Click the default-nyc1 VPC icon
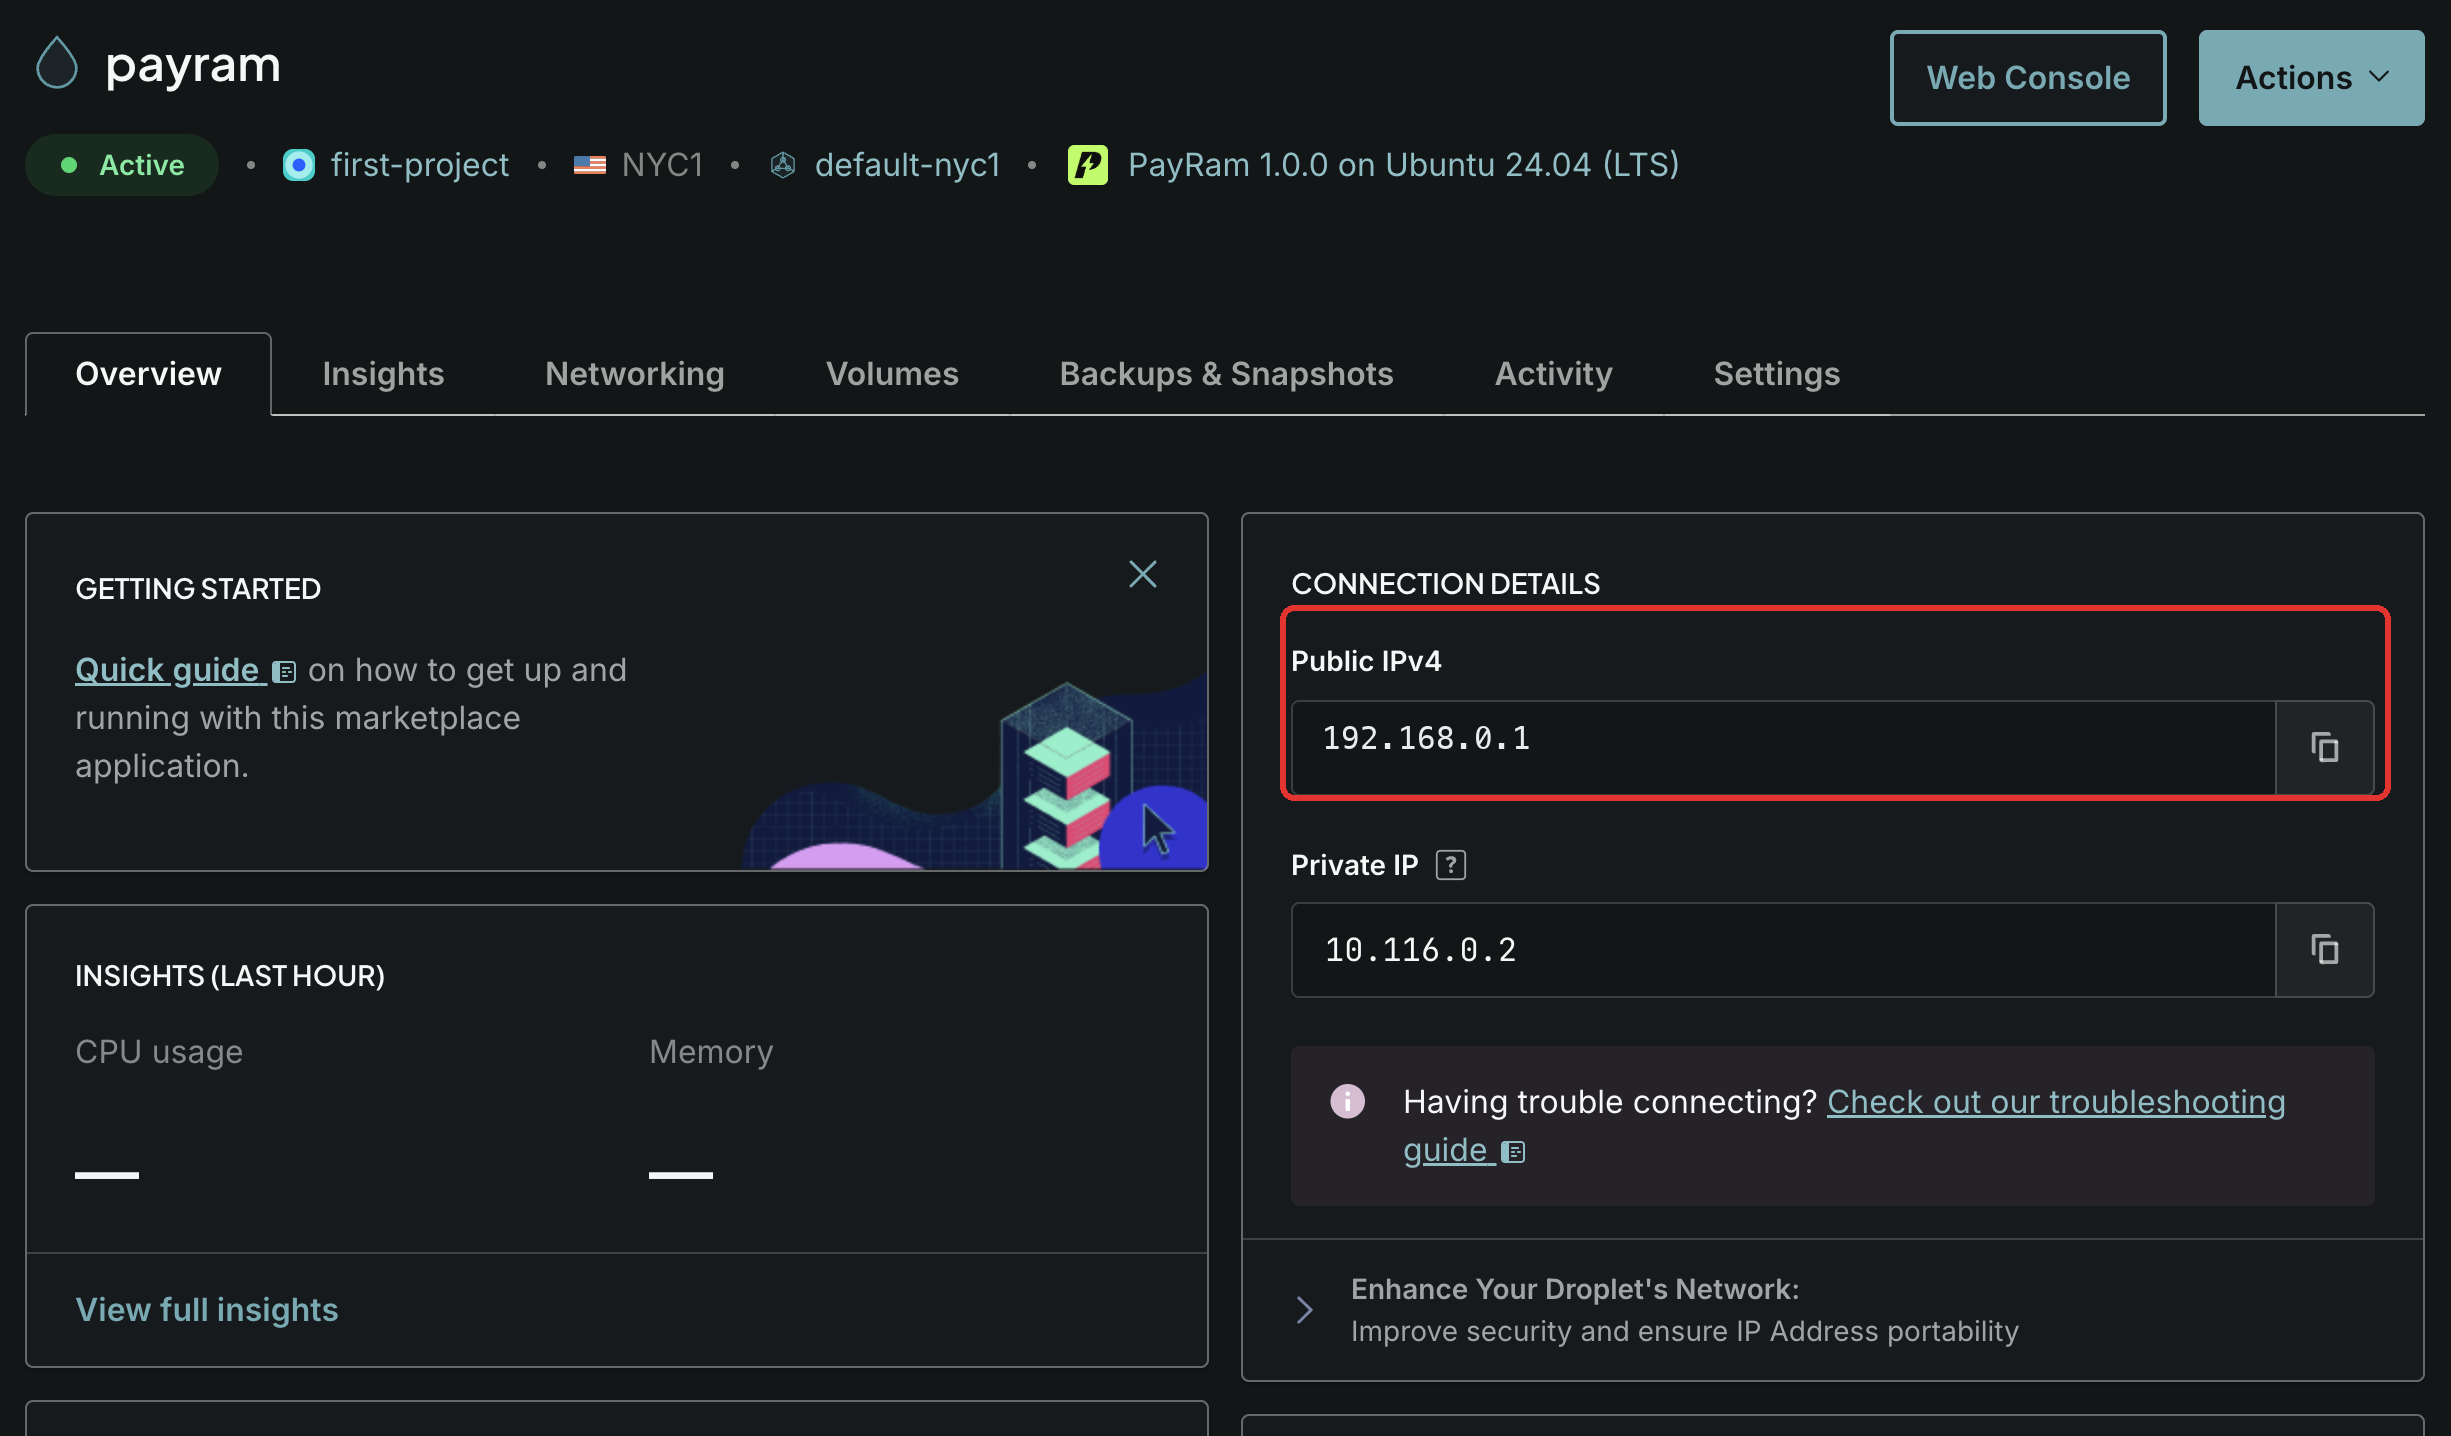Screen dimensions: 2451x1436 (x=782, y=165)
